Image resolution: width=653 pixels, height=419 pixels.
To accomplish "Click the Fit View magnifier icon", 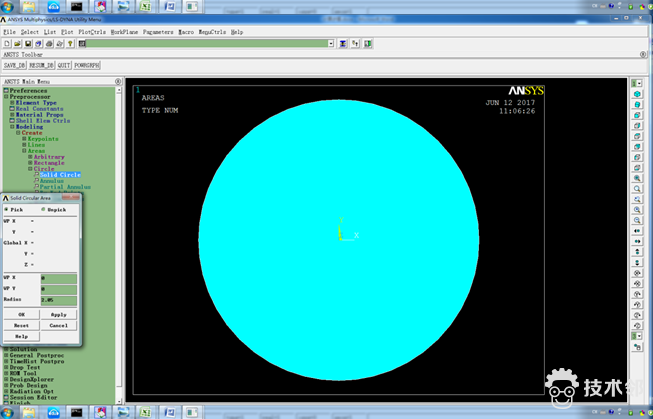I will point(637,178).
